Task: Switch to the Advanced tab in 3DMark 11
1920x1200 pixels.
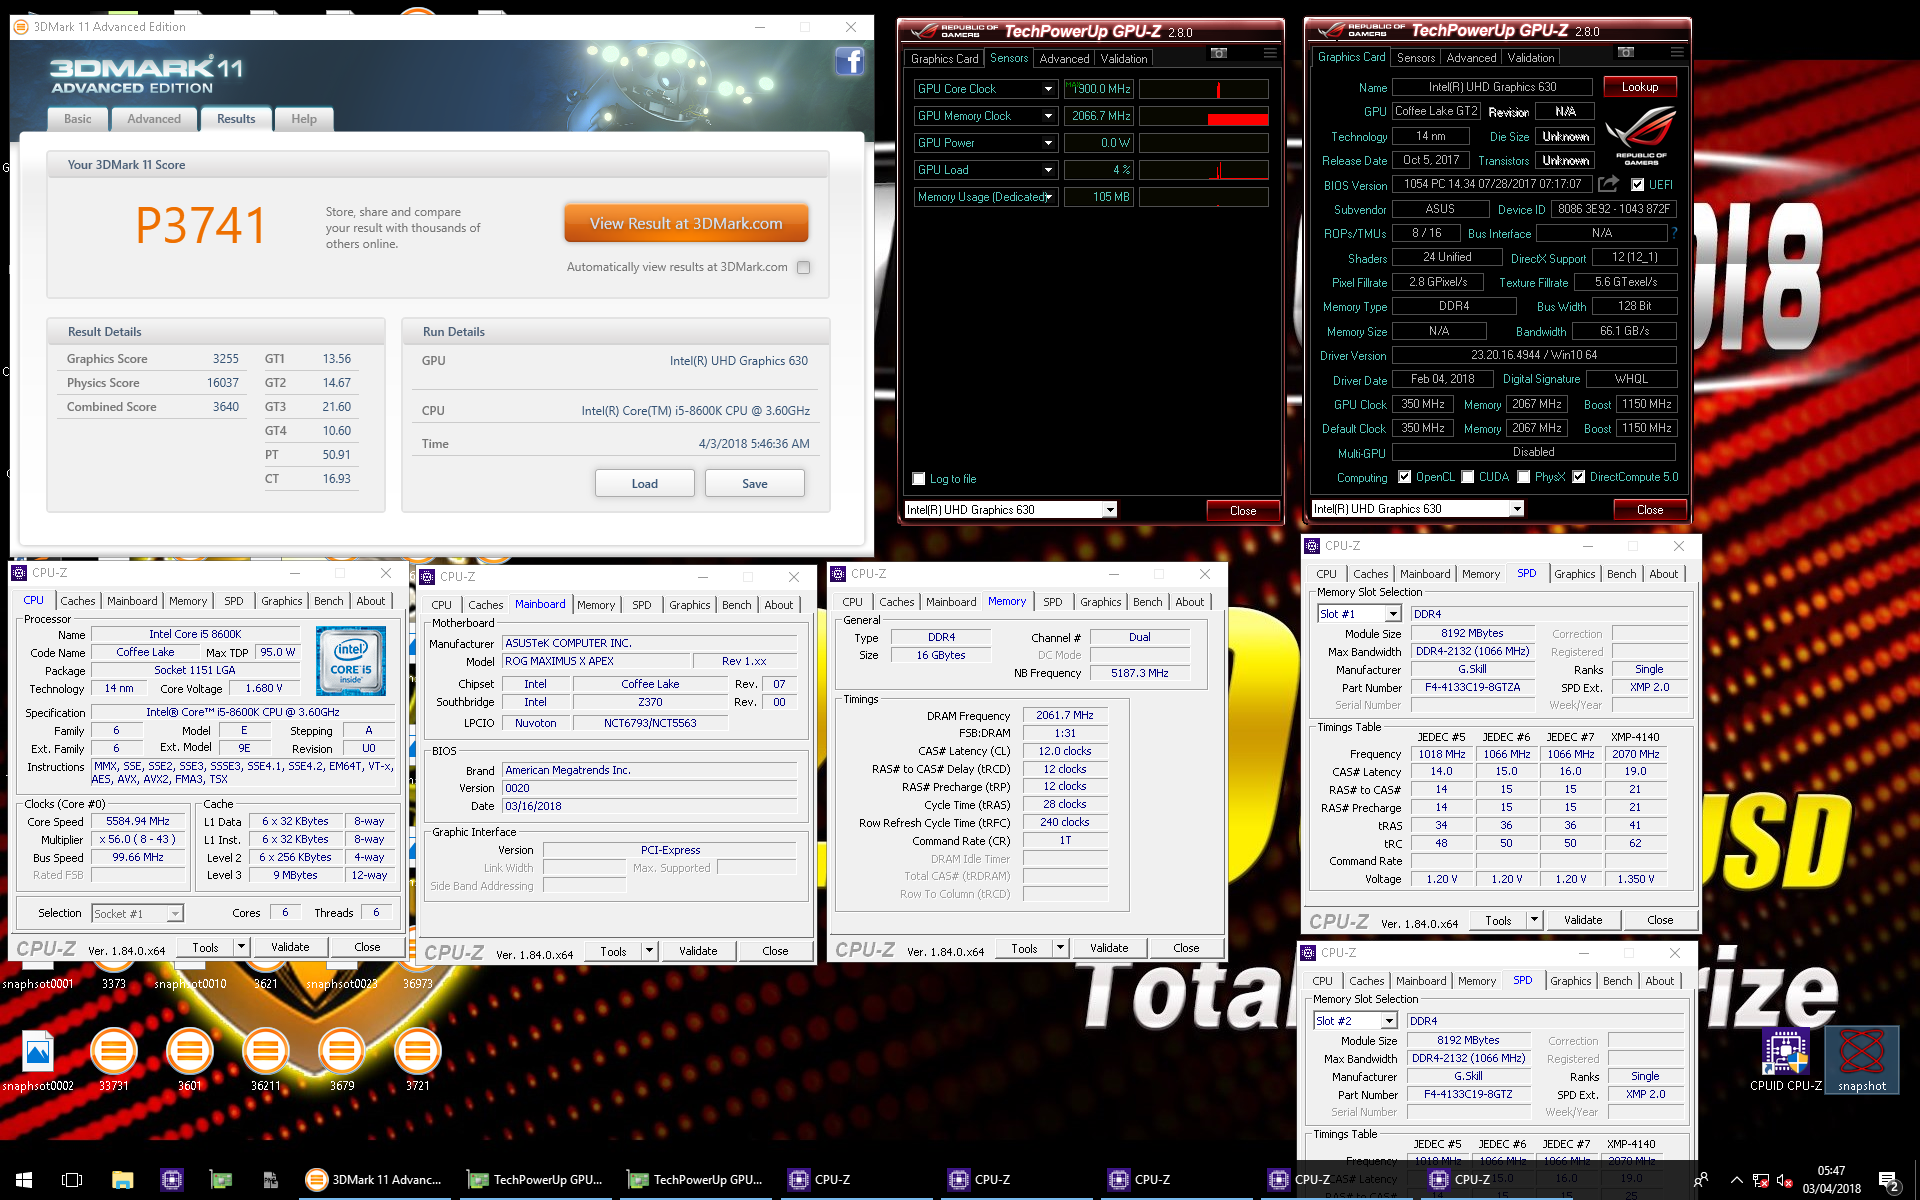Action: (x=154, y=119)
